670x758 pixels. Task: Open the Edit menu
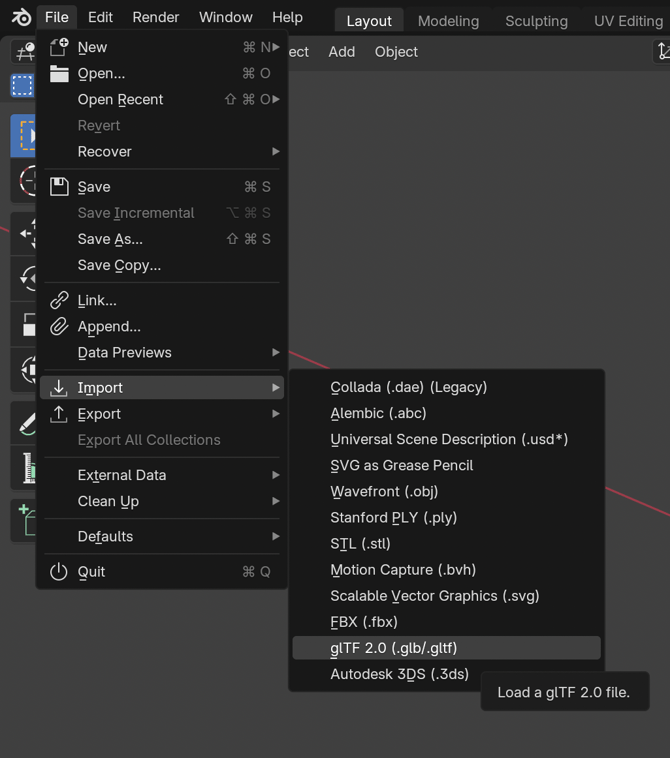(100, 17)
